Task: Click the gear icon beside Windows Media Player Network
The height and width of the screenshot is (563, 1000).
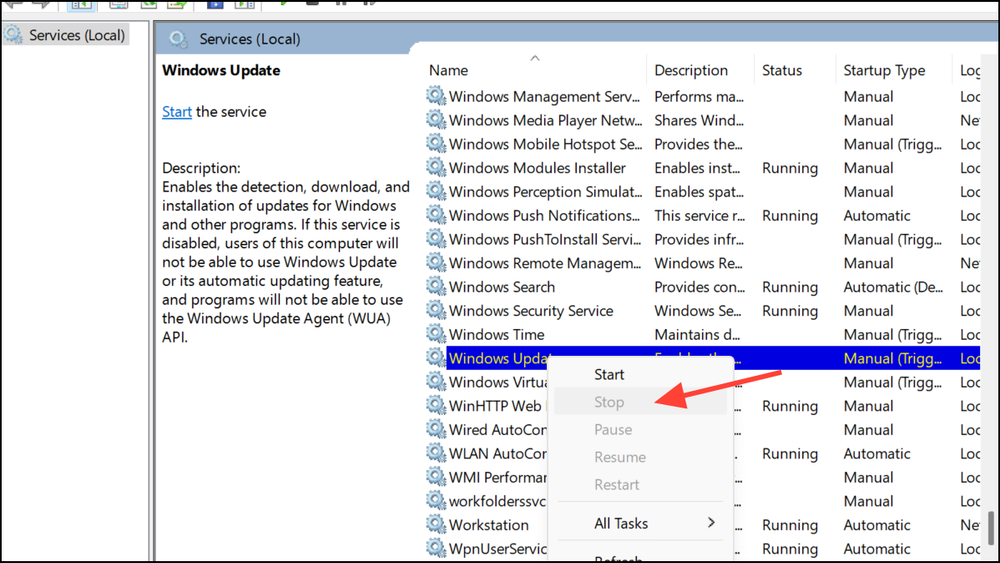Action: tap(436, 120)
